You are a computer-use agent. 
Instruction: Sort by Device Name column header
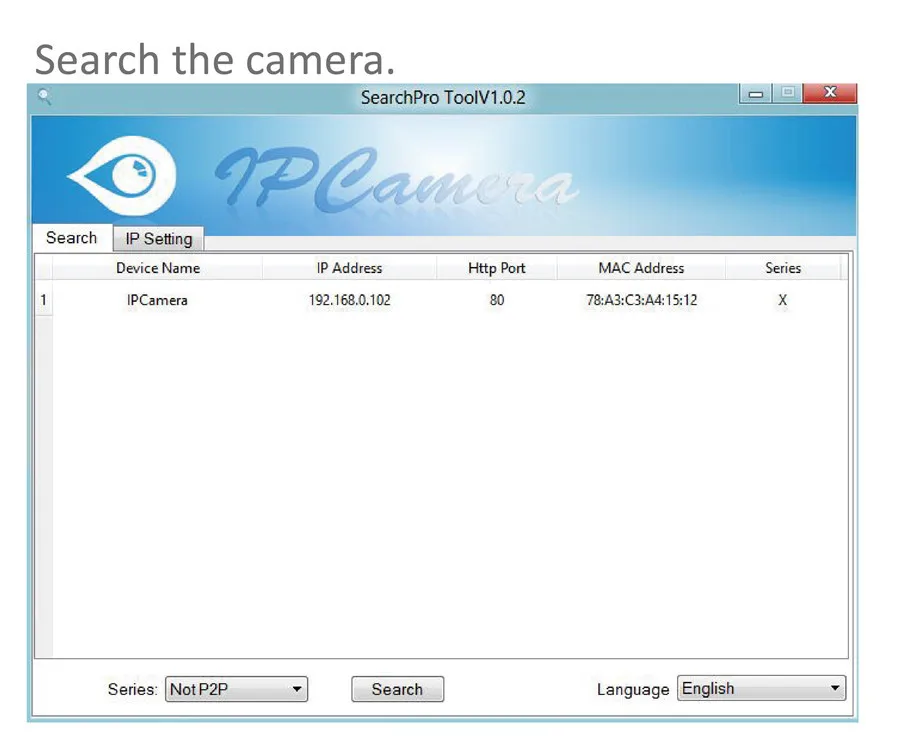pyautogui.click(x=158, y=268)
